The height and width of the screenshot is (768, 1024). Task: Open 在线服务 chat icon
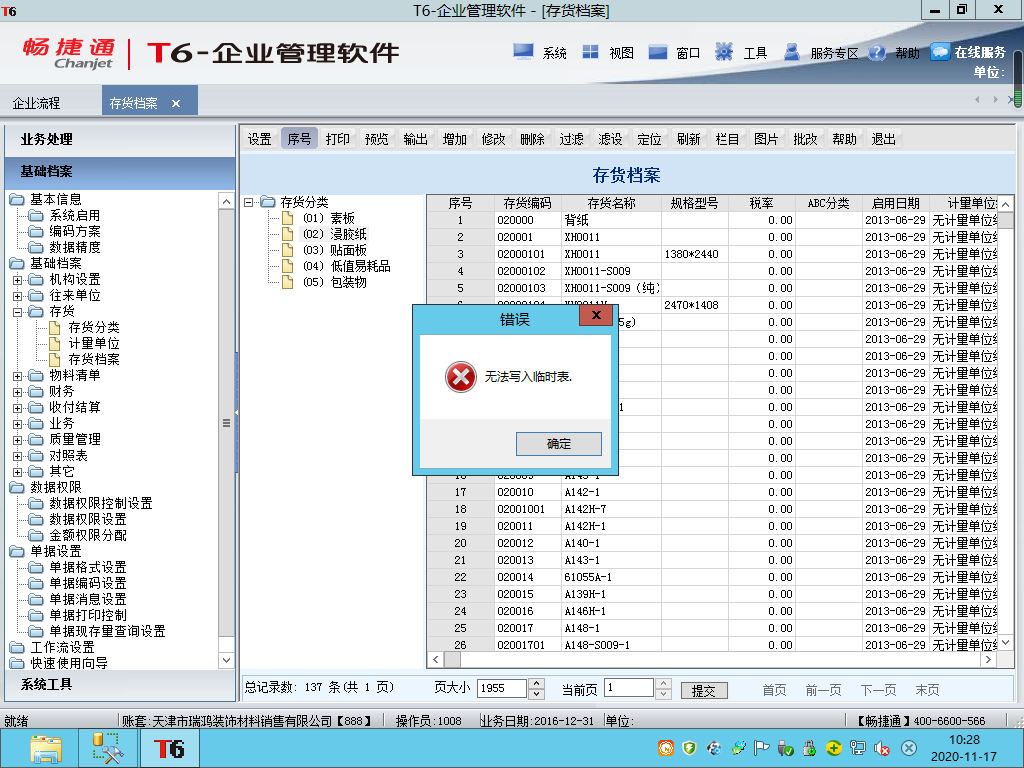[940, 52]
